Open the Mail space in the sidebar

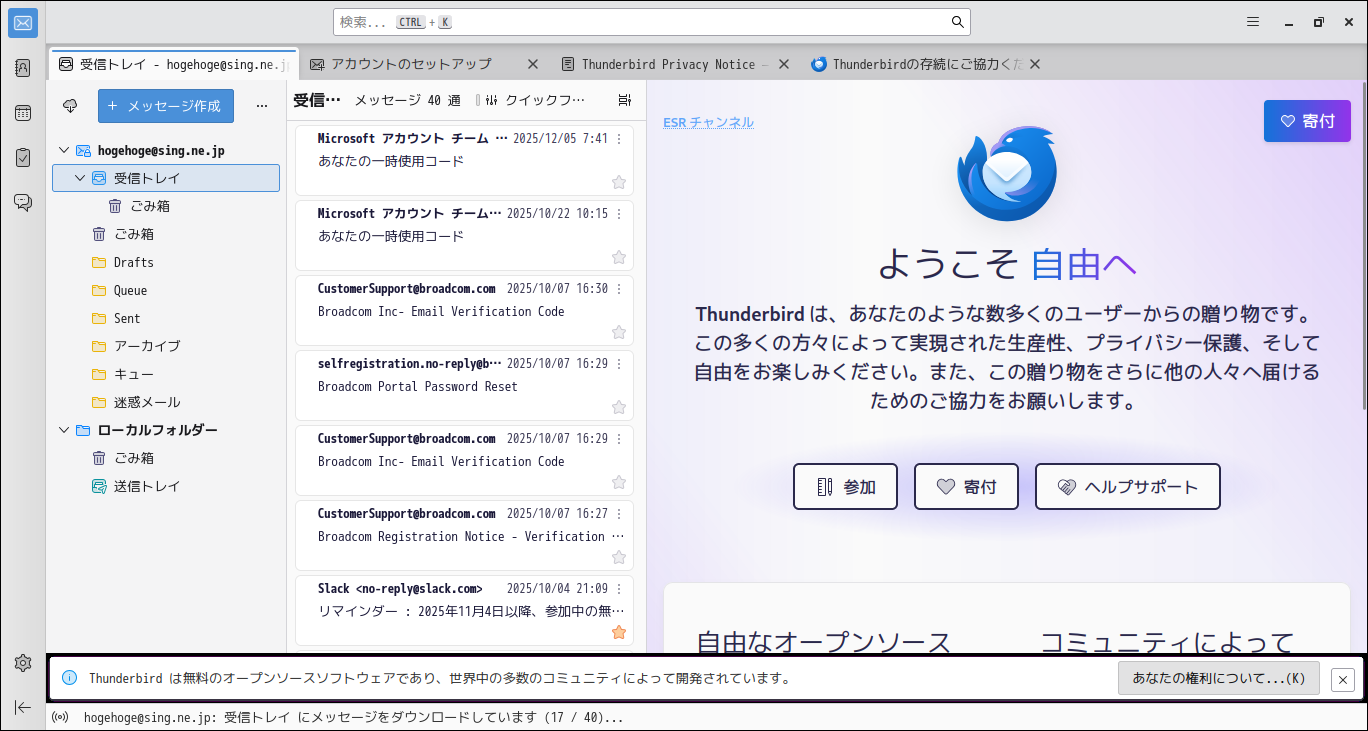tap(23, 23)
